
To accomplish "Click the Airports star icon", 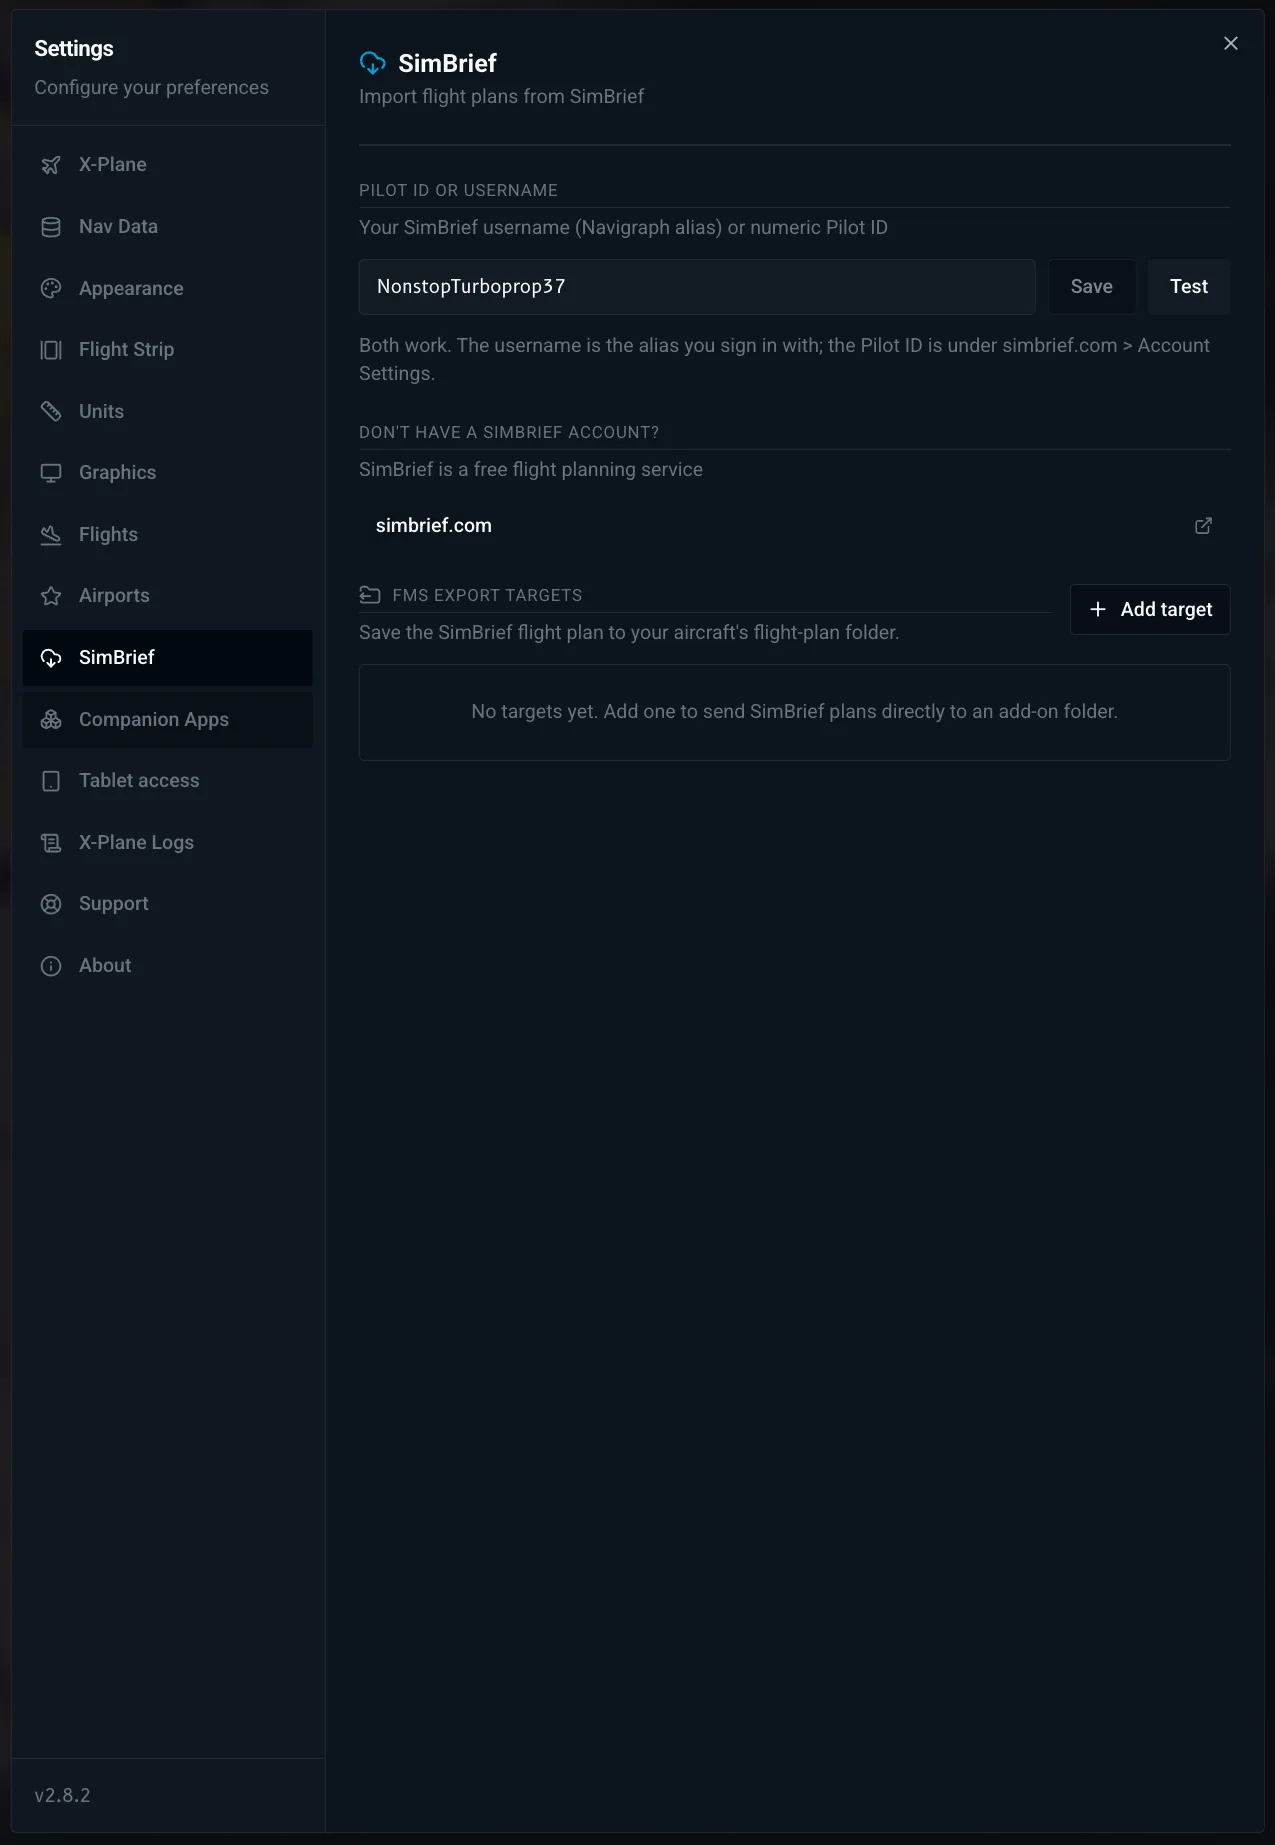I will point(51,596).
